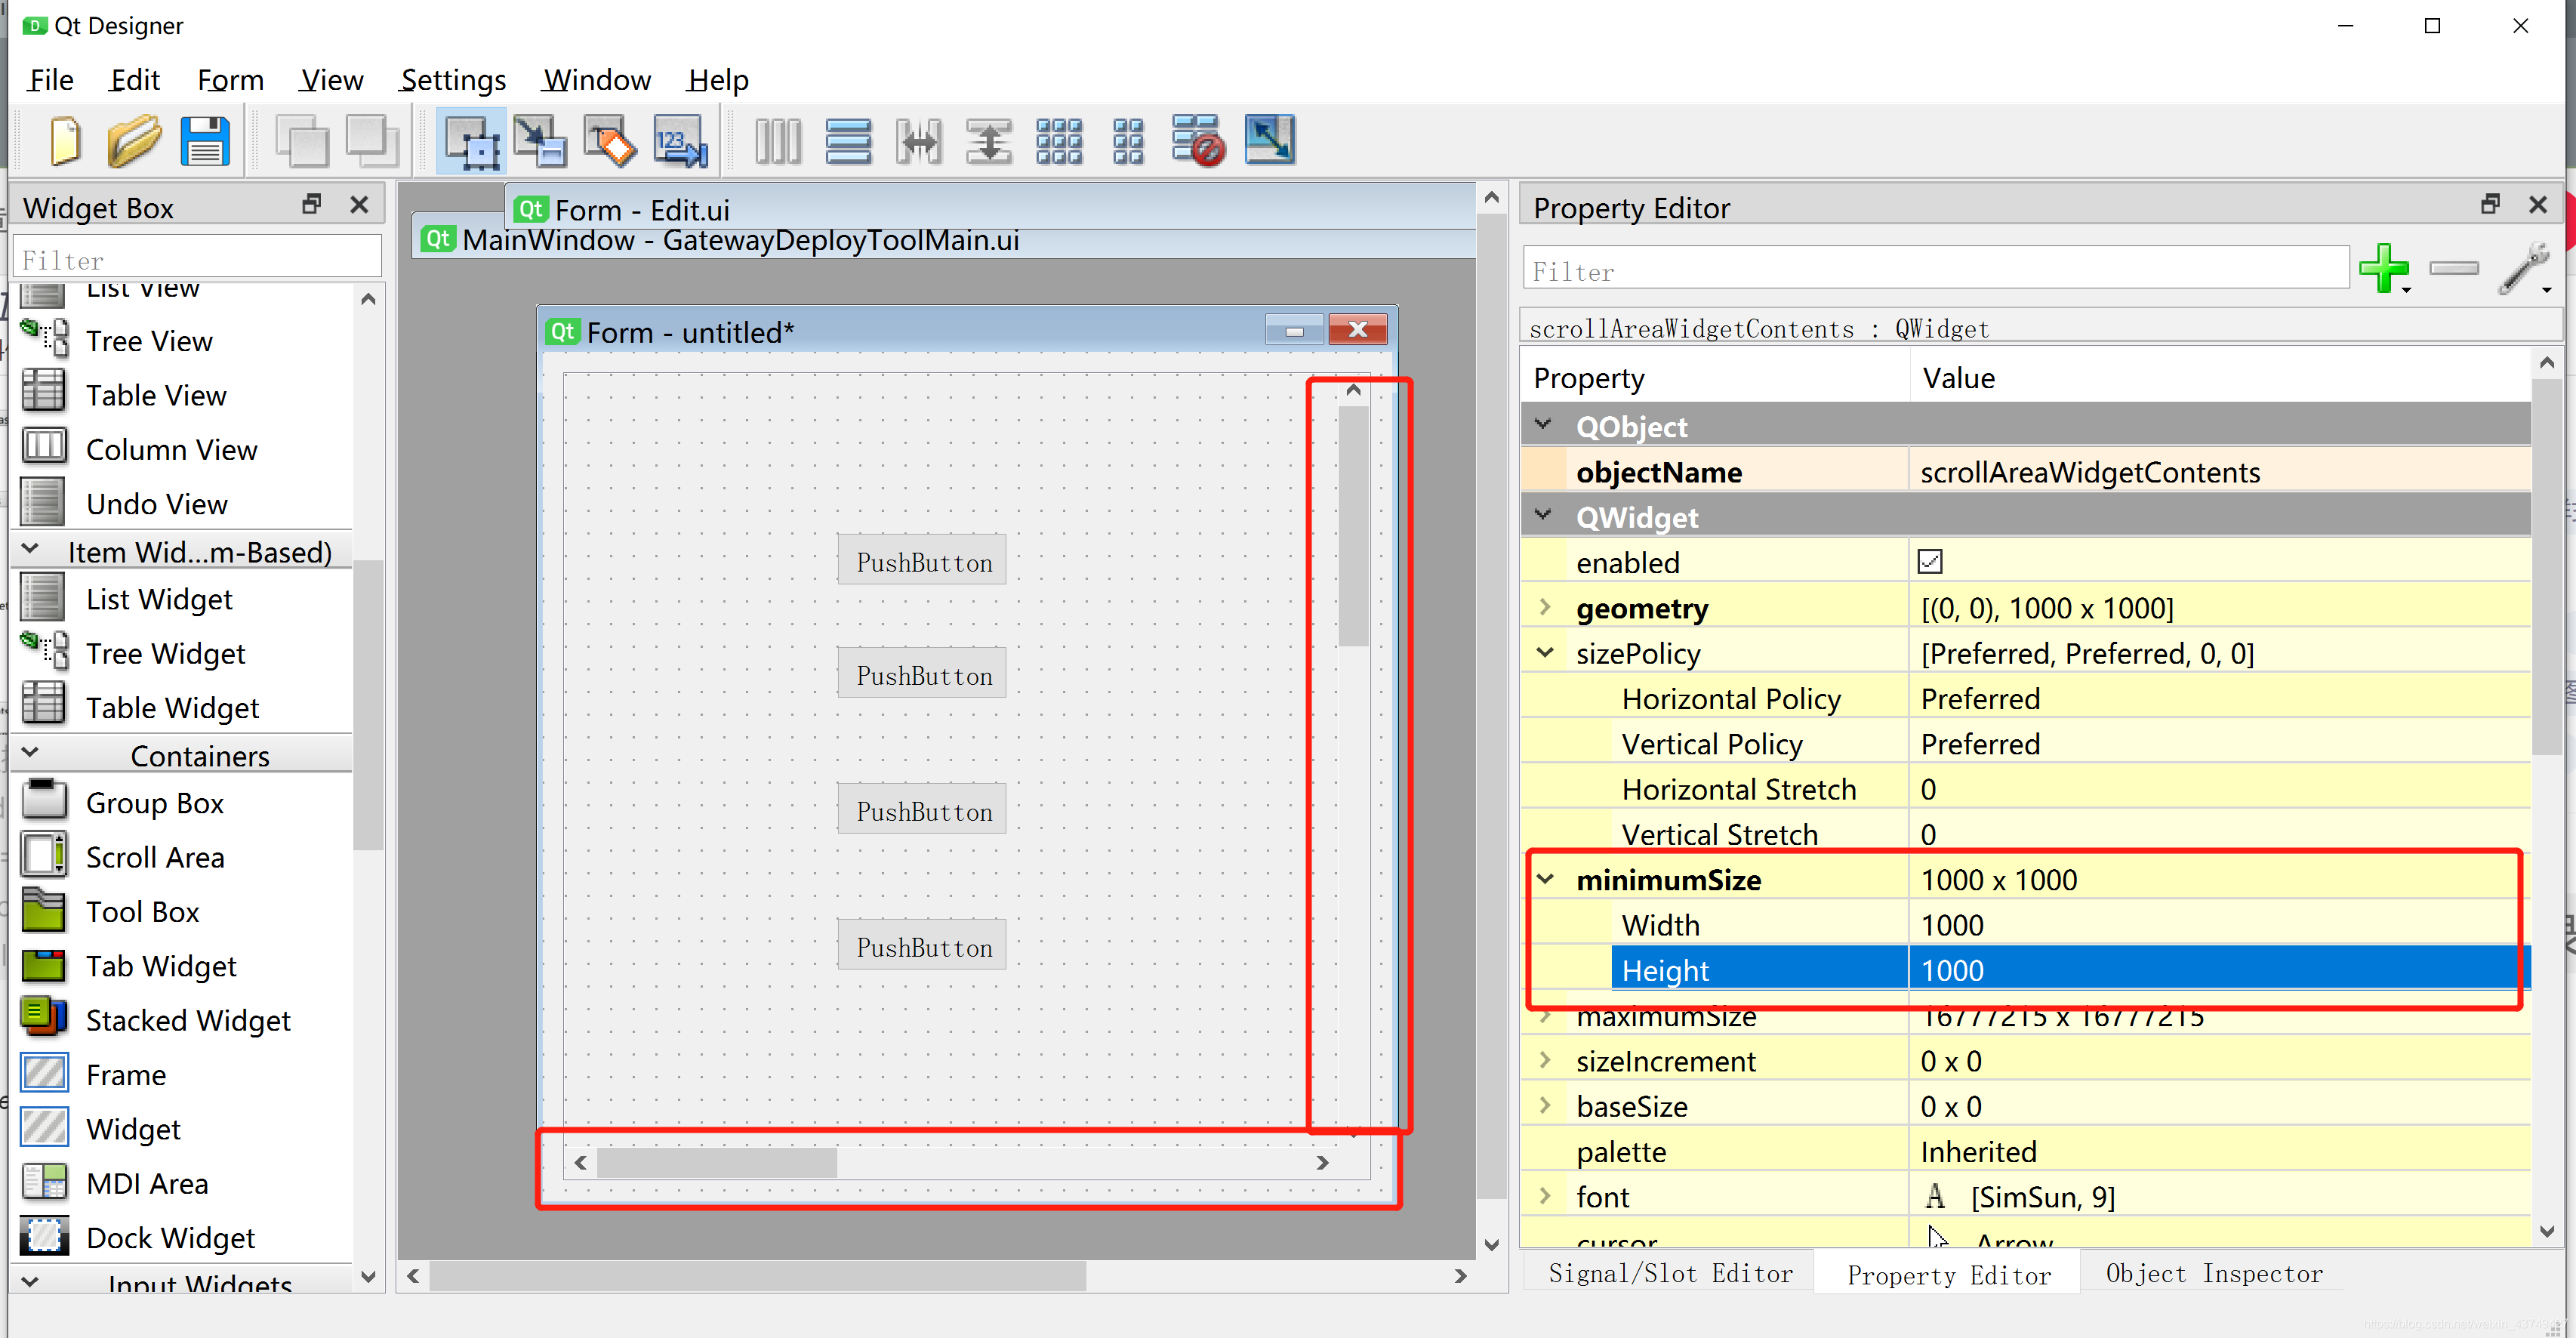The image size is (2576, 1338).
Task: Expand the geometry property row
Action: (x=1546, y=607)
